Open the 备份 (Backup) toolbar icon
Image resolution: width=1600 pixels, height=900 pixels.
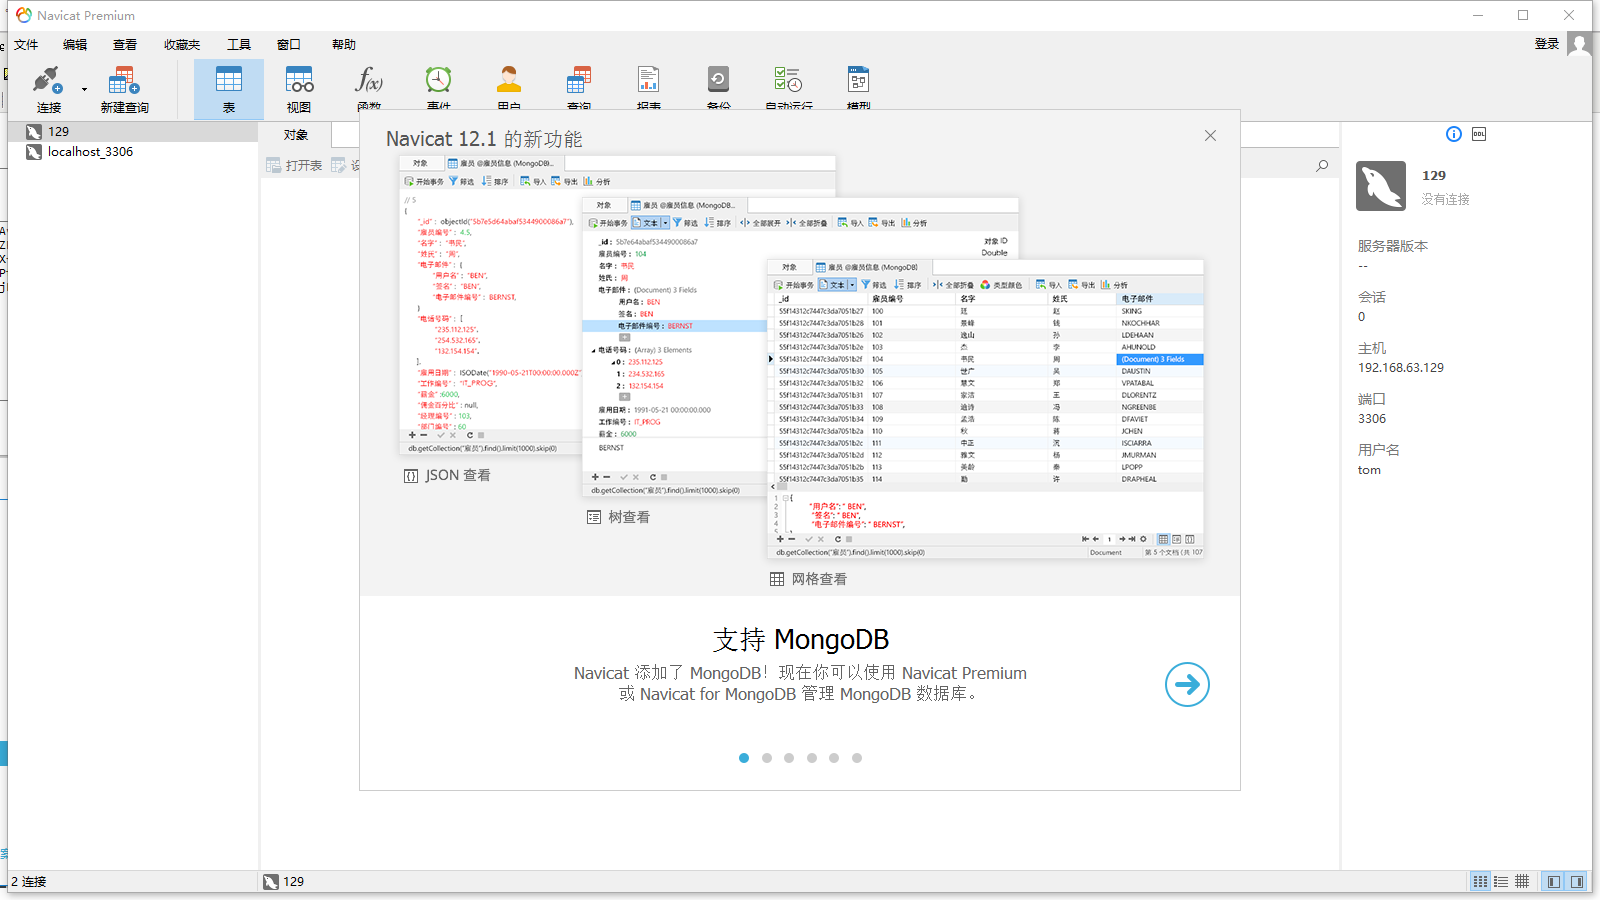coord(719,89)
